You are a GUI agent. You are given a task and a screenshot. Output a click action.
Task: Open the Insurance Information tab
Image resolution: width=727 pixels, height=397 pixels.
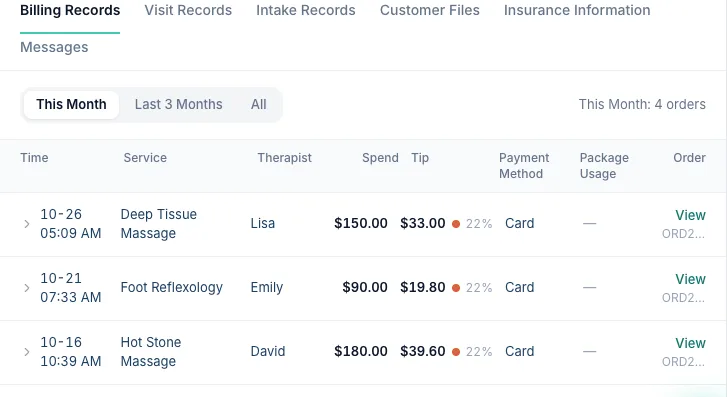click(577, 10)
